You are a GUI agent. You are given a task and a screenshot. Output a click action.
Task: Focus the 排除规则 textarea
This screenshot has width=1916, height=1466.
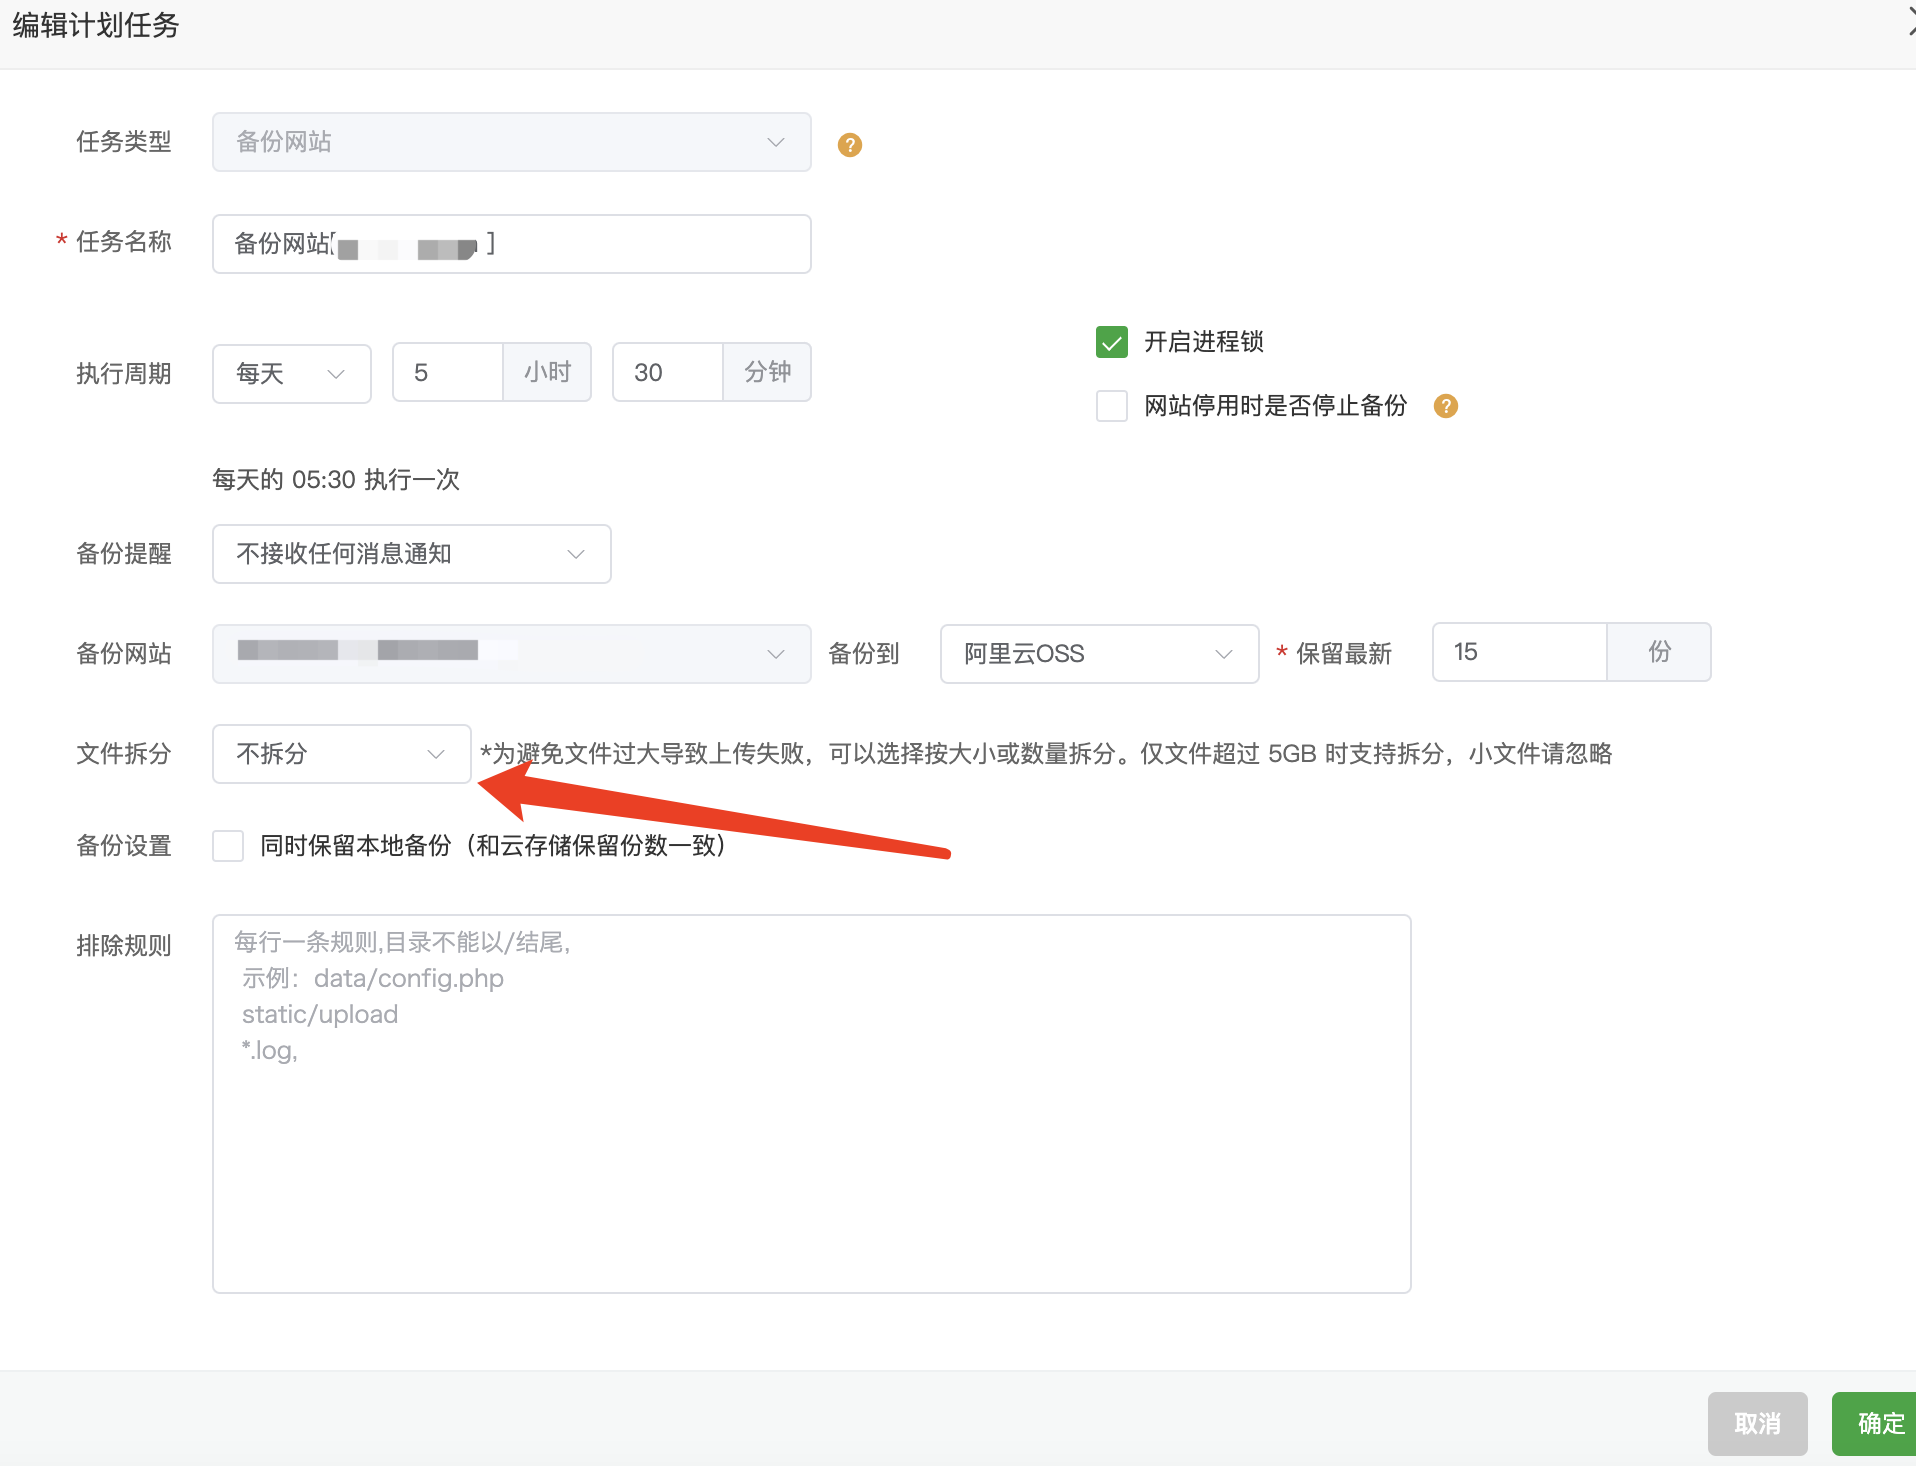pos(812,1104)
